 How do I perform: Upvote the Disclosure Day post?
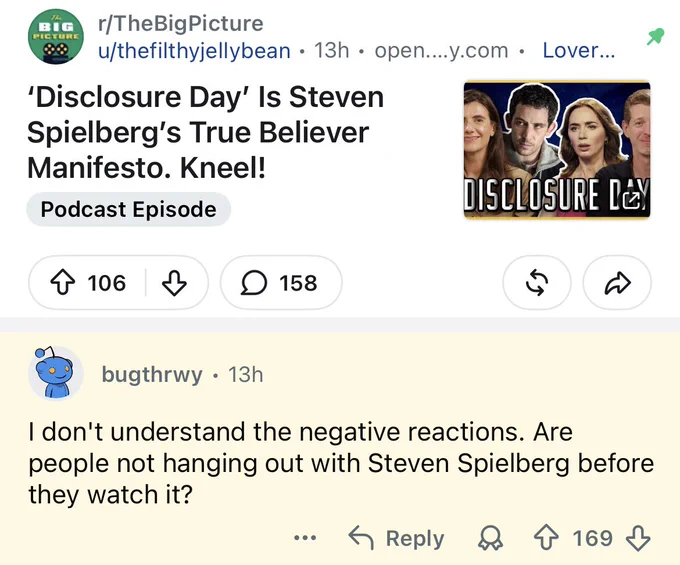pyautogui.click(x=63, y=283)
